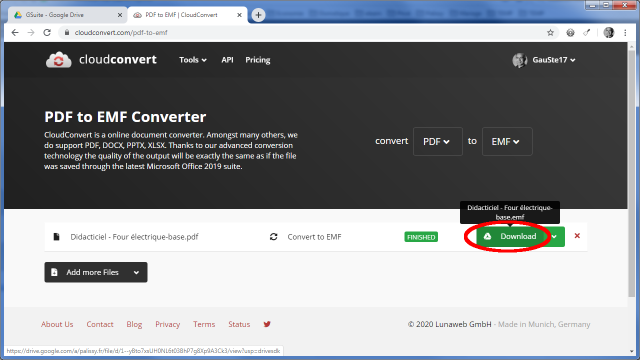Go back with browser back arrow
The width and height of the screenshot is (640, 360).
coord(15,33)
